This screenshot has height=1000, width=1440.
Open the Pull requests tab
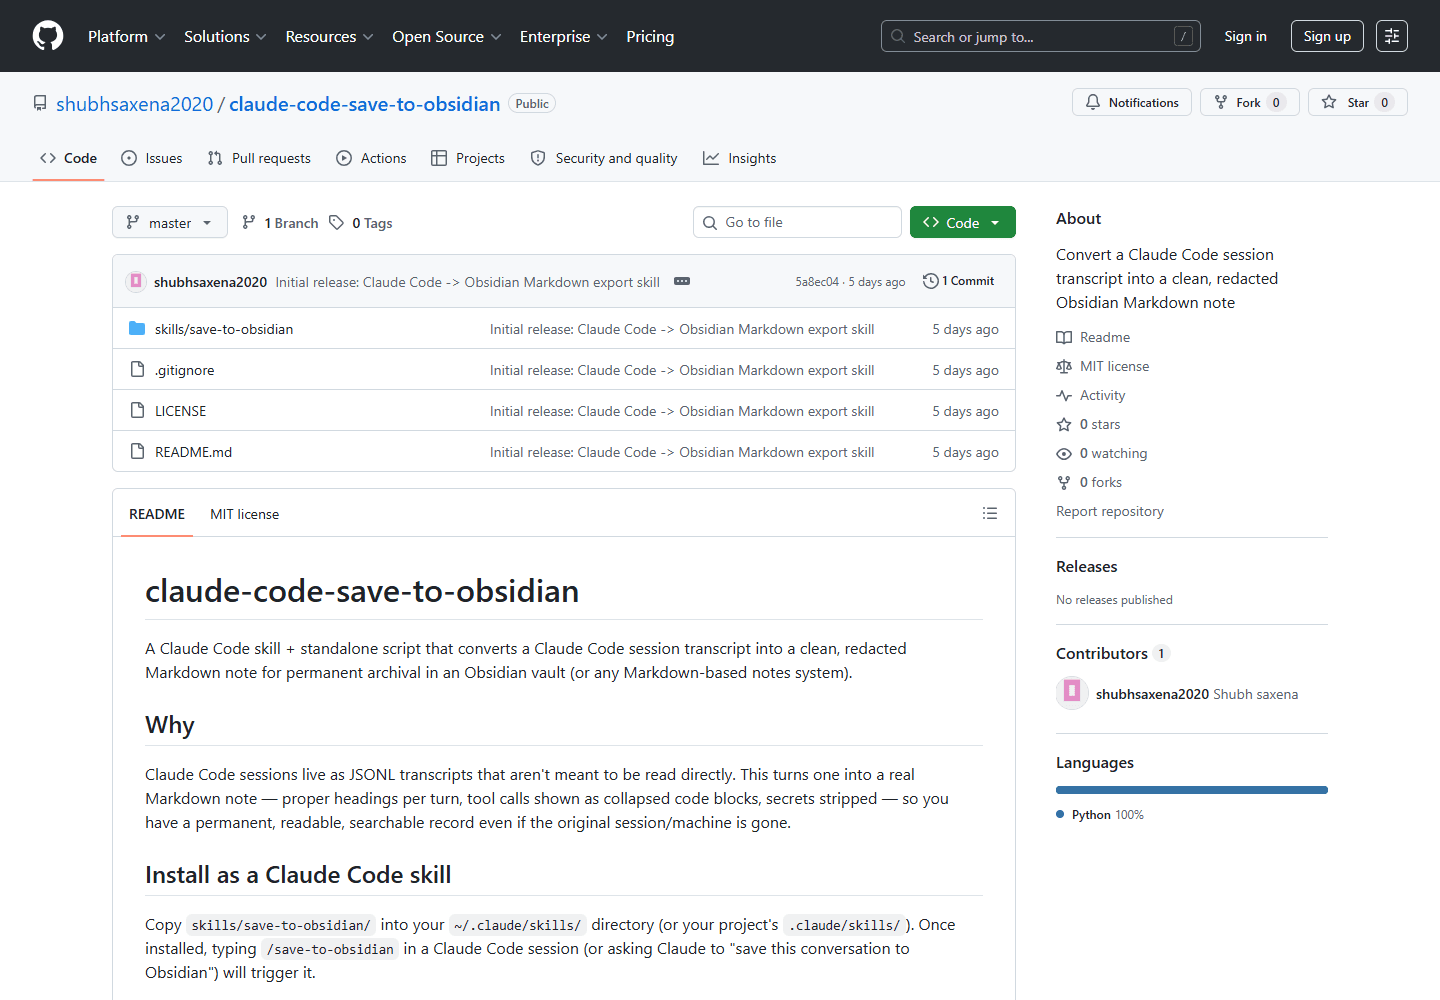tap(259, 158)
